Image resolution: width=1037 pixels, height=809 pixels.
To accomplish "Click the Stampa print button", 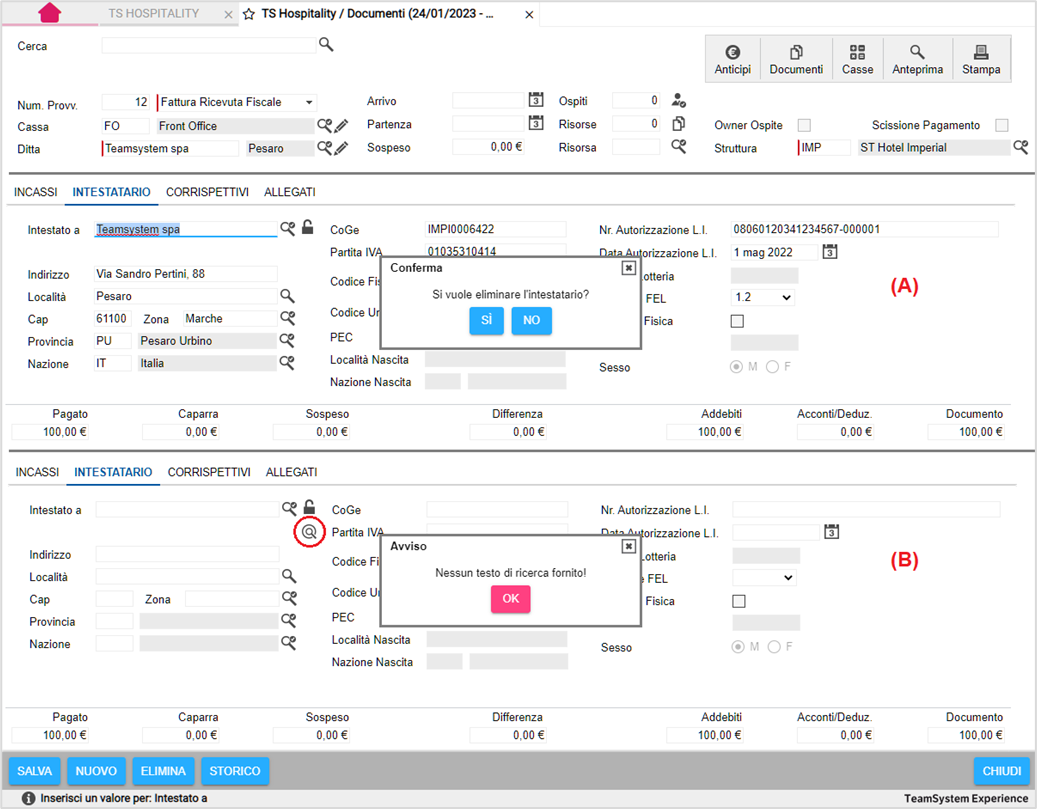I will click(981, 60).
